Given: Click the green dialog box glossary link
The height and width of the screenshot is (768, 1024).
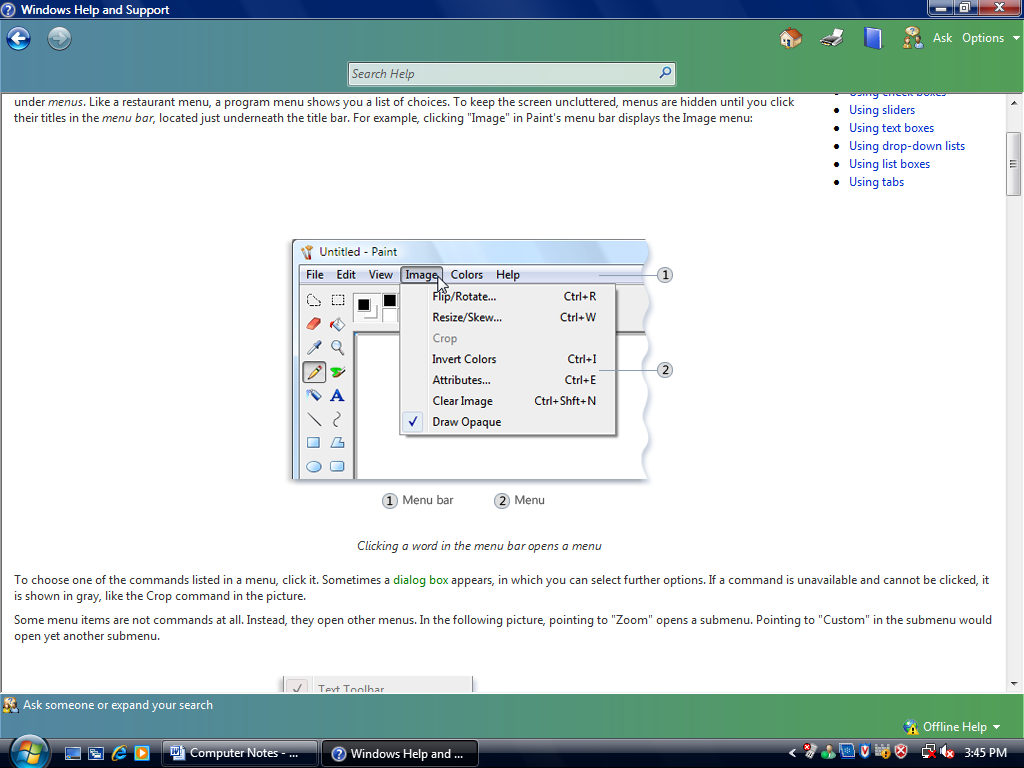Looking at the screenshot, I should pyautogui.click(x=421, y=580).
